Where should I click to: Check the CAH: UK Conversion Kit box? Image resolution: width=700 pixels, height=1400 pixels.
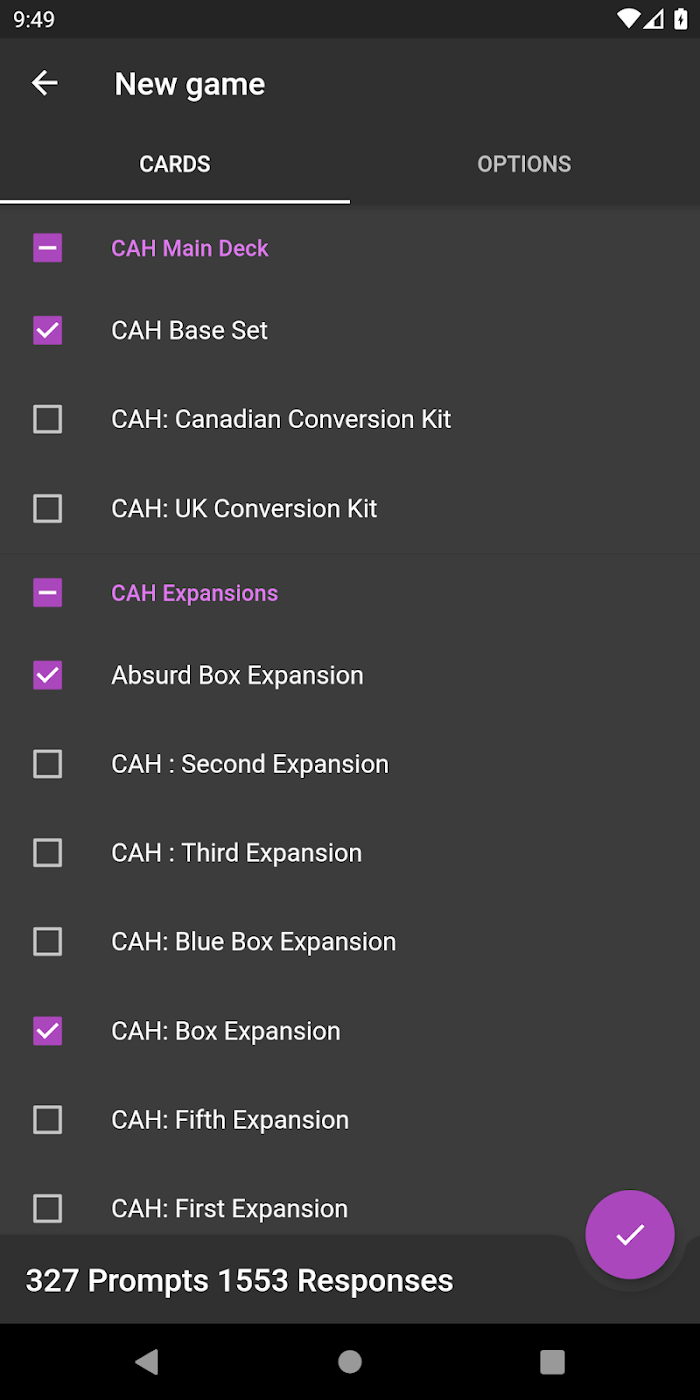(x=48, y=508)
